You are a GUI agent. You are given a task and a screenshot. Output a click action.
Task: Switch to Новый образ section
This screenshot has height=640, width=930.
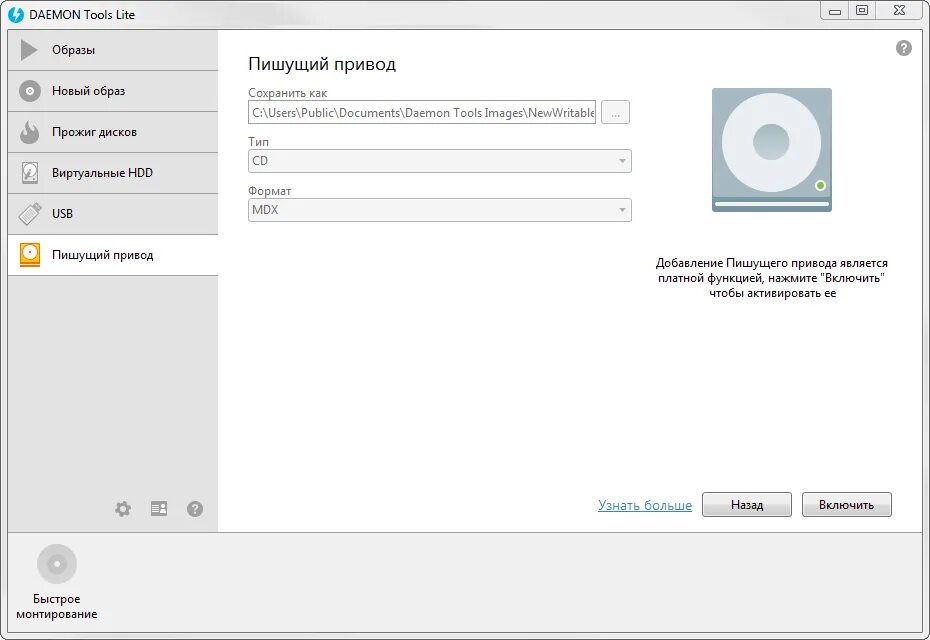coord(113,91)
